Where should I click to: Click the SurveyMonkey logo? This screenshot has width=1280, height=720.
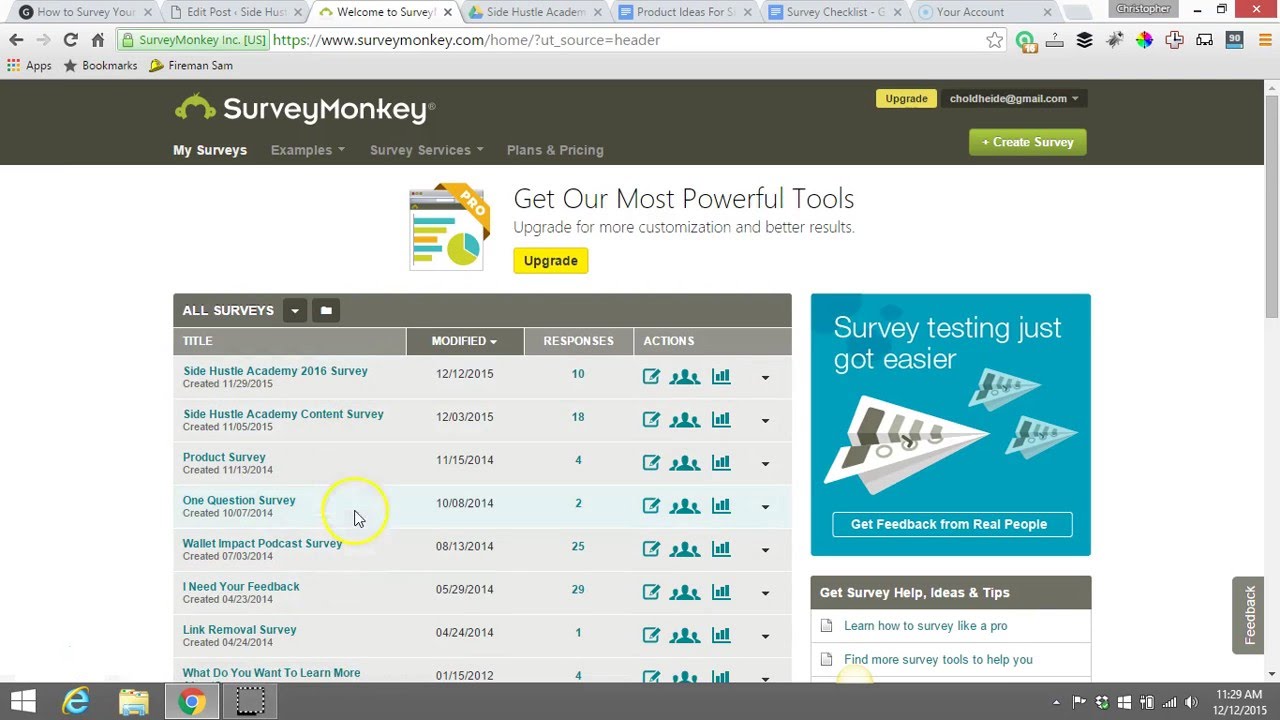(305, 108)
